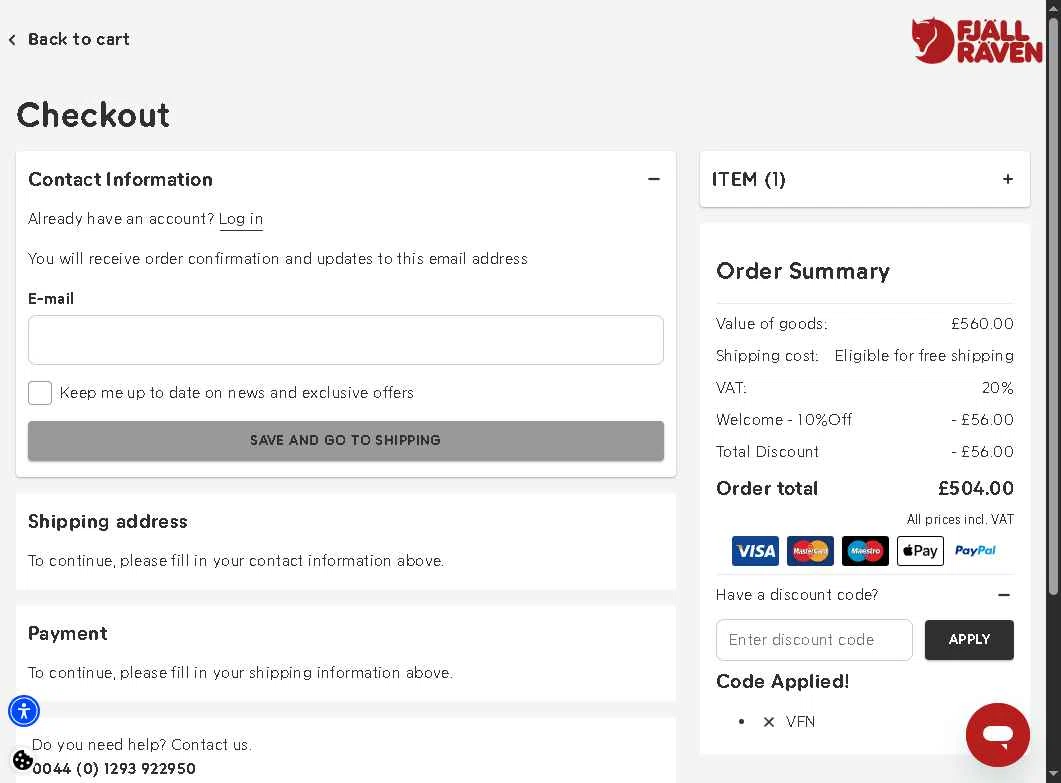Click the Code Applied! message
This screenshot has width=1061, height=783.
(782, 681)
